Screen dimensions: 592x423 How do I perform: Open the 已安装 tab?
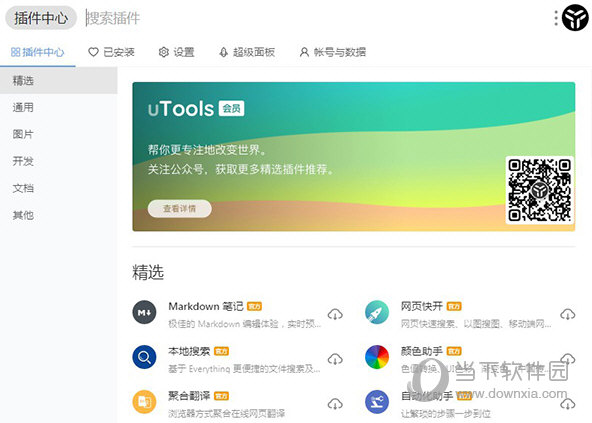[111, 52]
